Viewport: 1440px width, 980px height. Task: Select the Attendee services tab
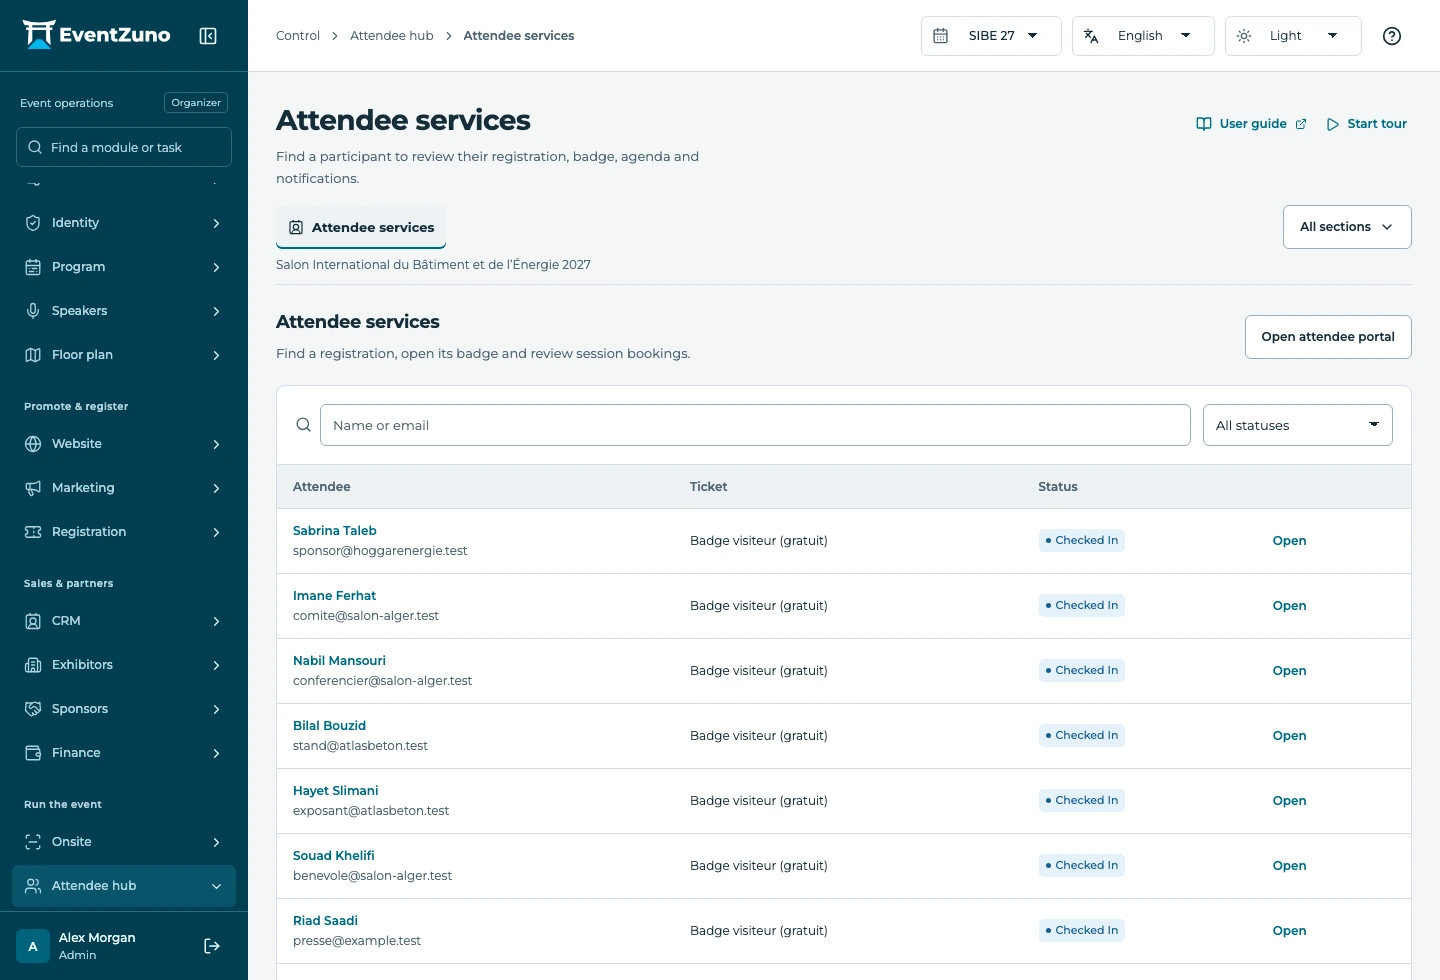361,227
